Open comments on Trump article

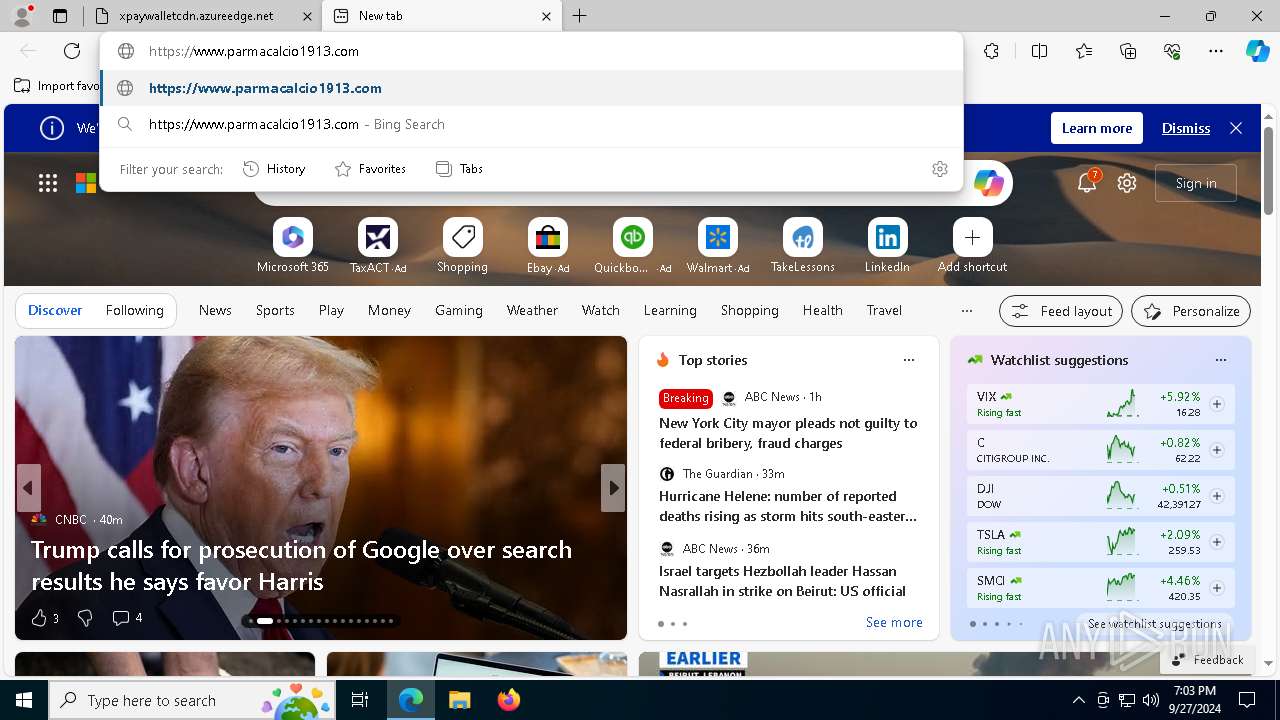coord(121,618)
